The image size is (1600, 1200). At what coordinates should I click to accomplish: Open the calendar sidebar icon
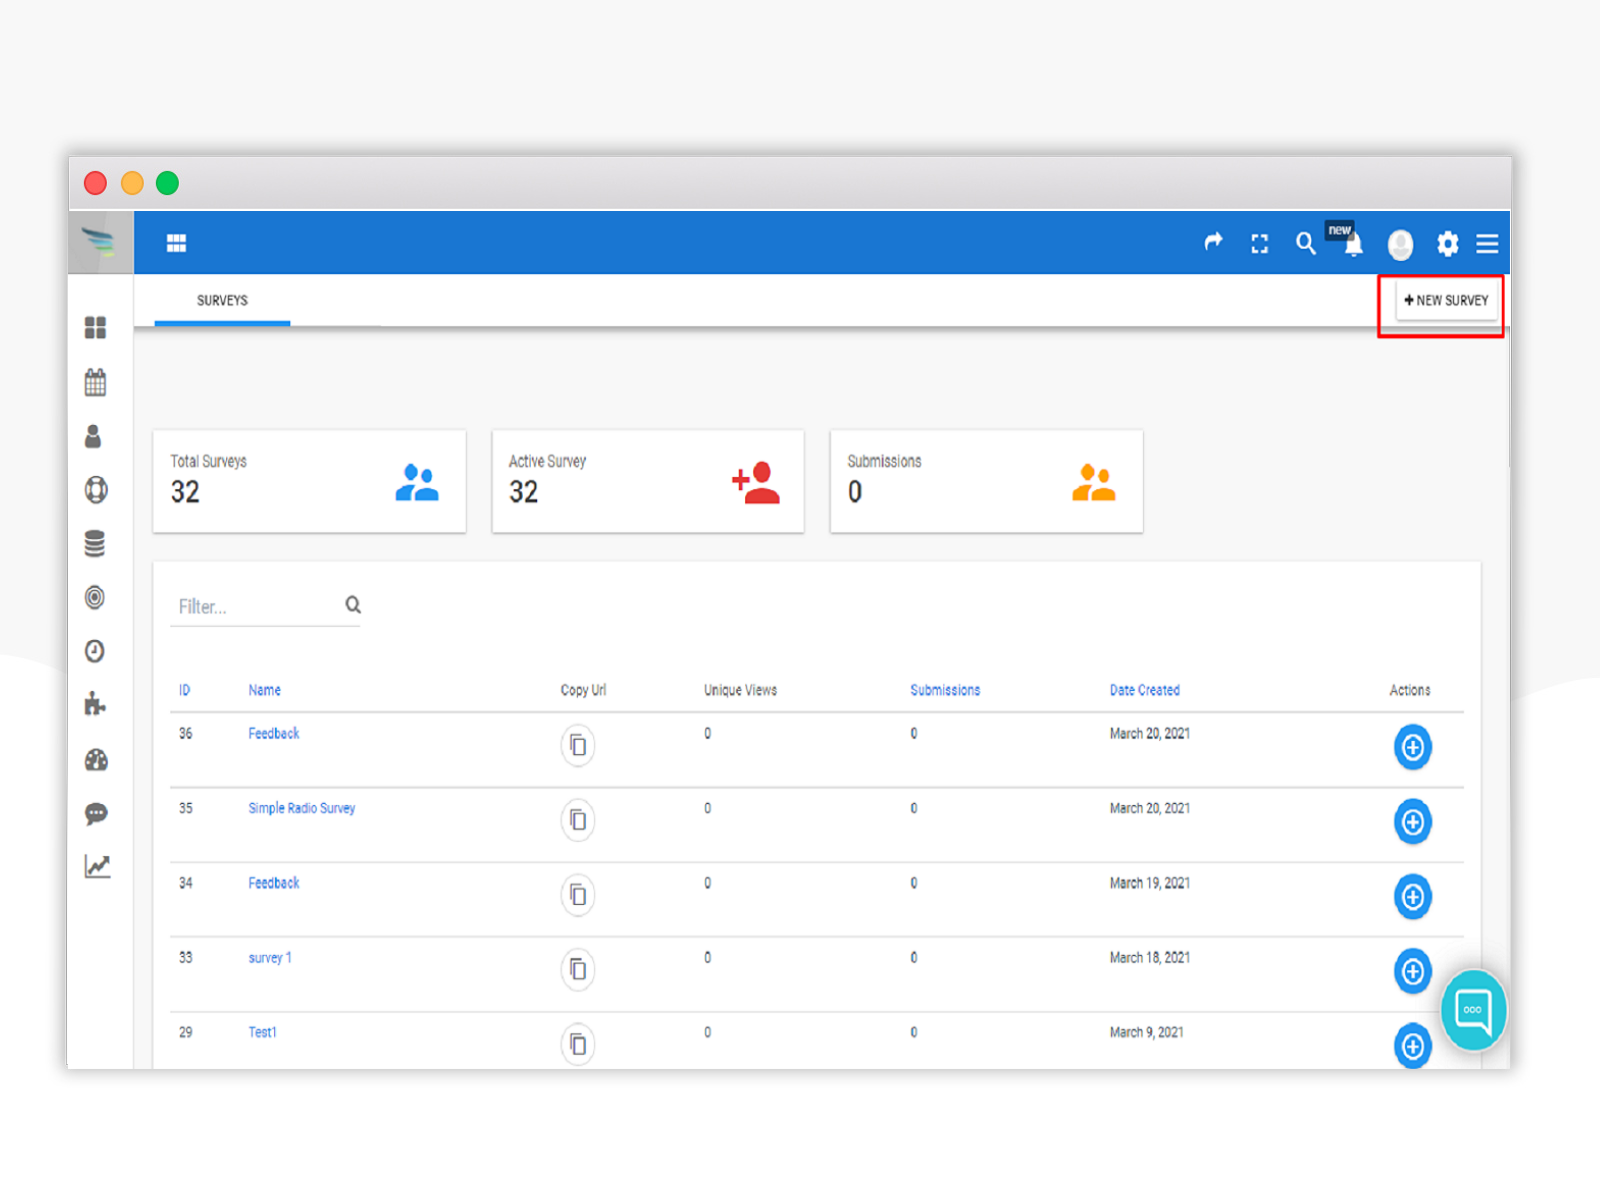click(95, 382)
